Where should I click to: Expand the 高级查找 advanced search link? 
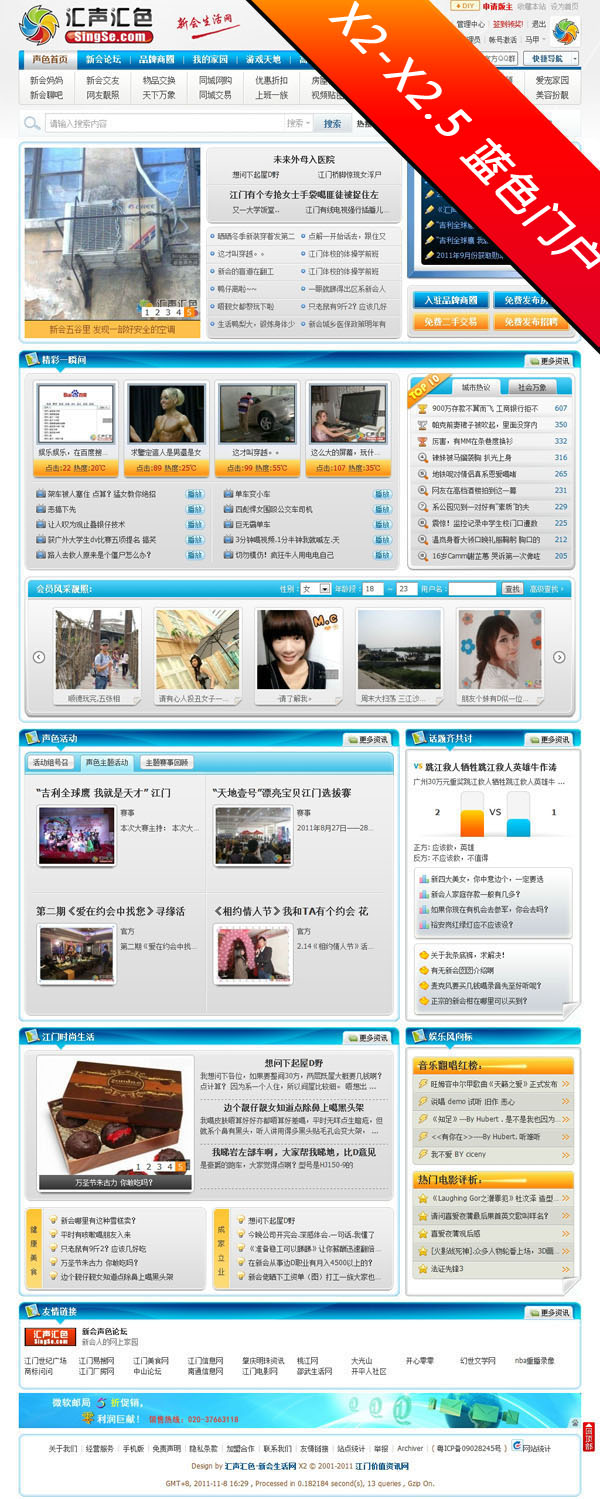[x=547, y=589]
